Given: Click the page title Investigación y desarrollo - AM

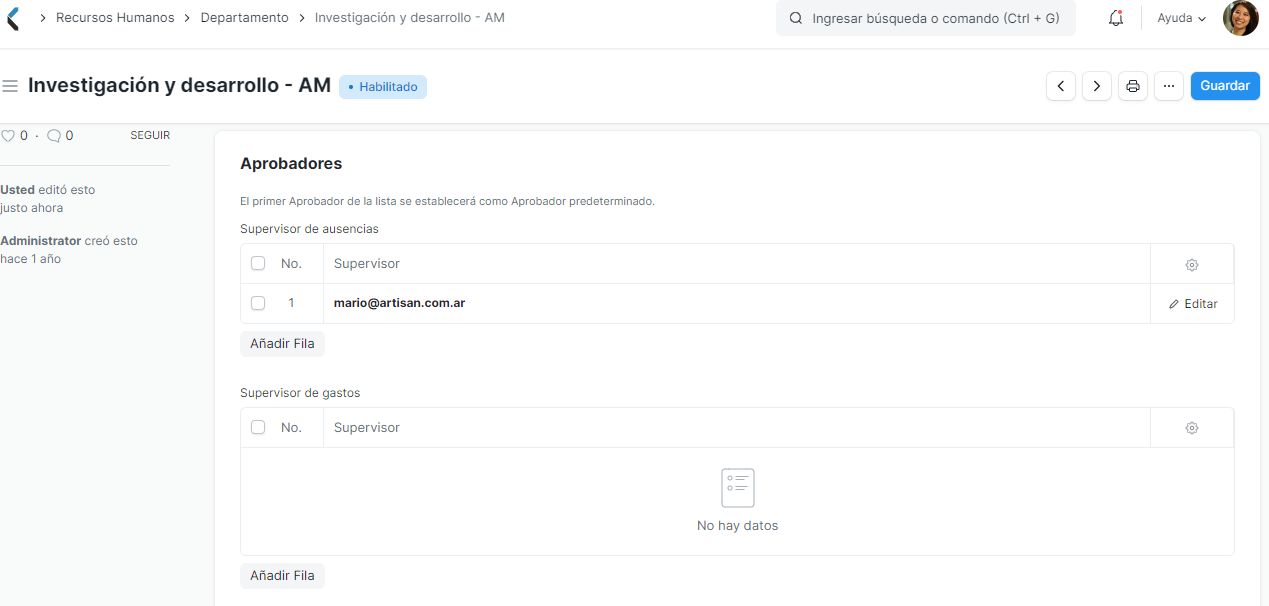Looking at the screenshot, I should coord(179,86).
